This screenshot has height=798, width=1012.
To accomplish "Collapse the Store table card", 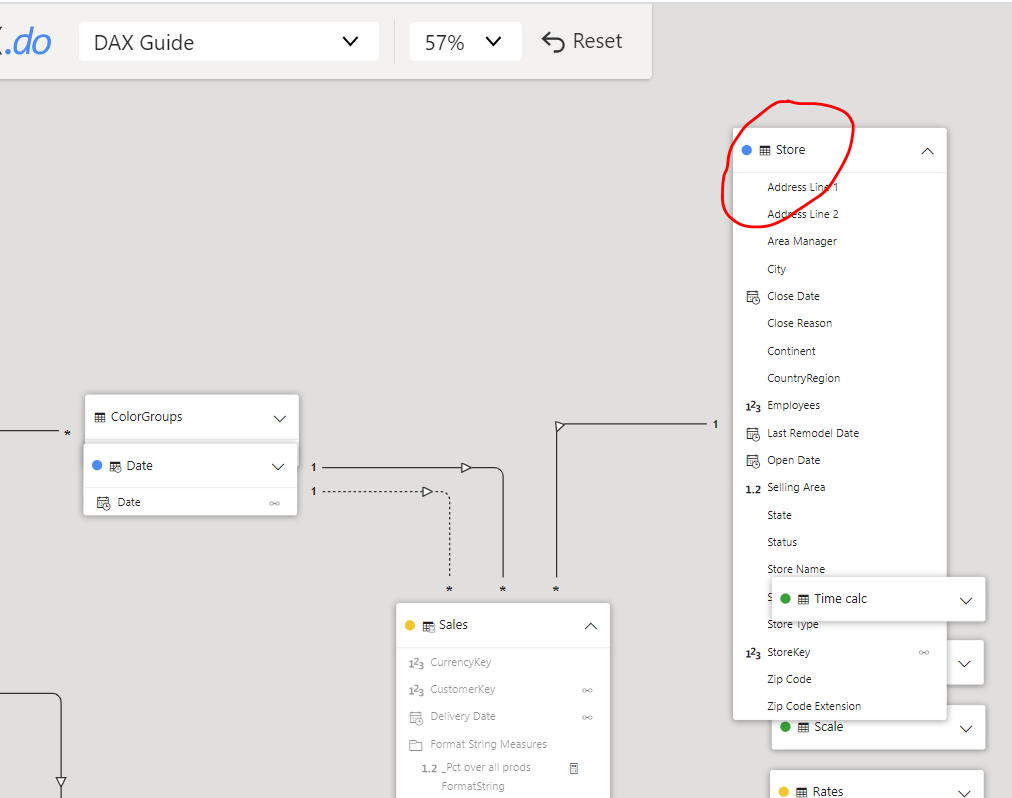I will [x=927, y=151].
